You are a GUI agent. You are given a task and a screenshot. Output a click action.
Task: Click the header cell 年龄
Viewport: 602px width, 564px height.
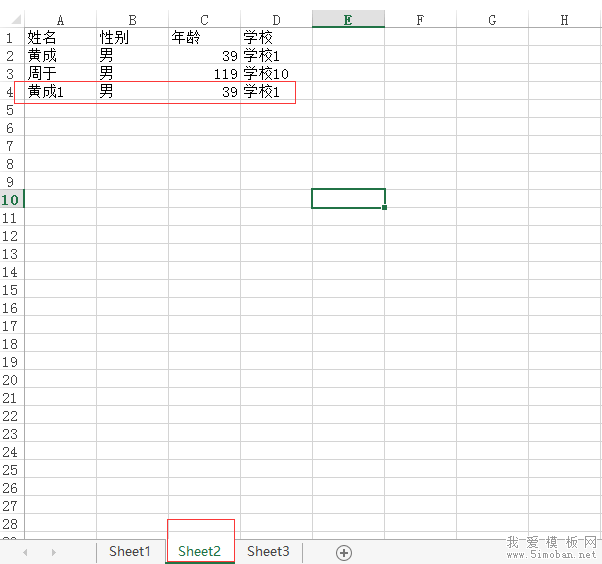pos(204,37)
